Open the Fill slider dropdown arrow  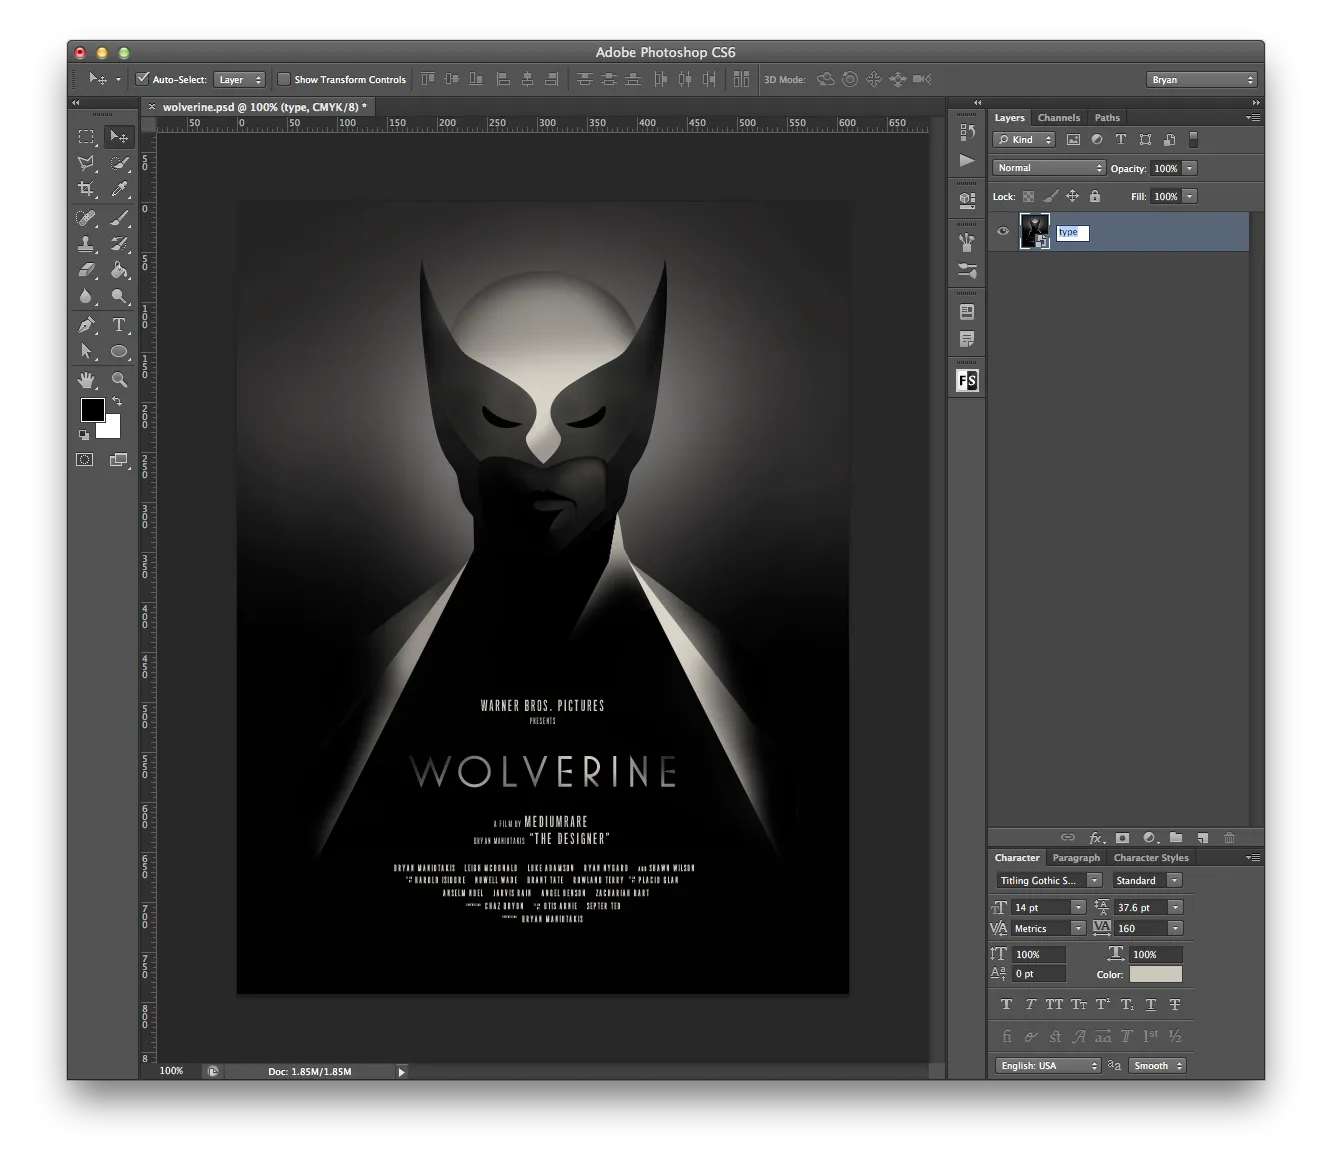[x=1190, y=197]
